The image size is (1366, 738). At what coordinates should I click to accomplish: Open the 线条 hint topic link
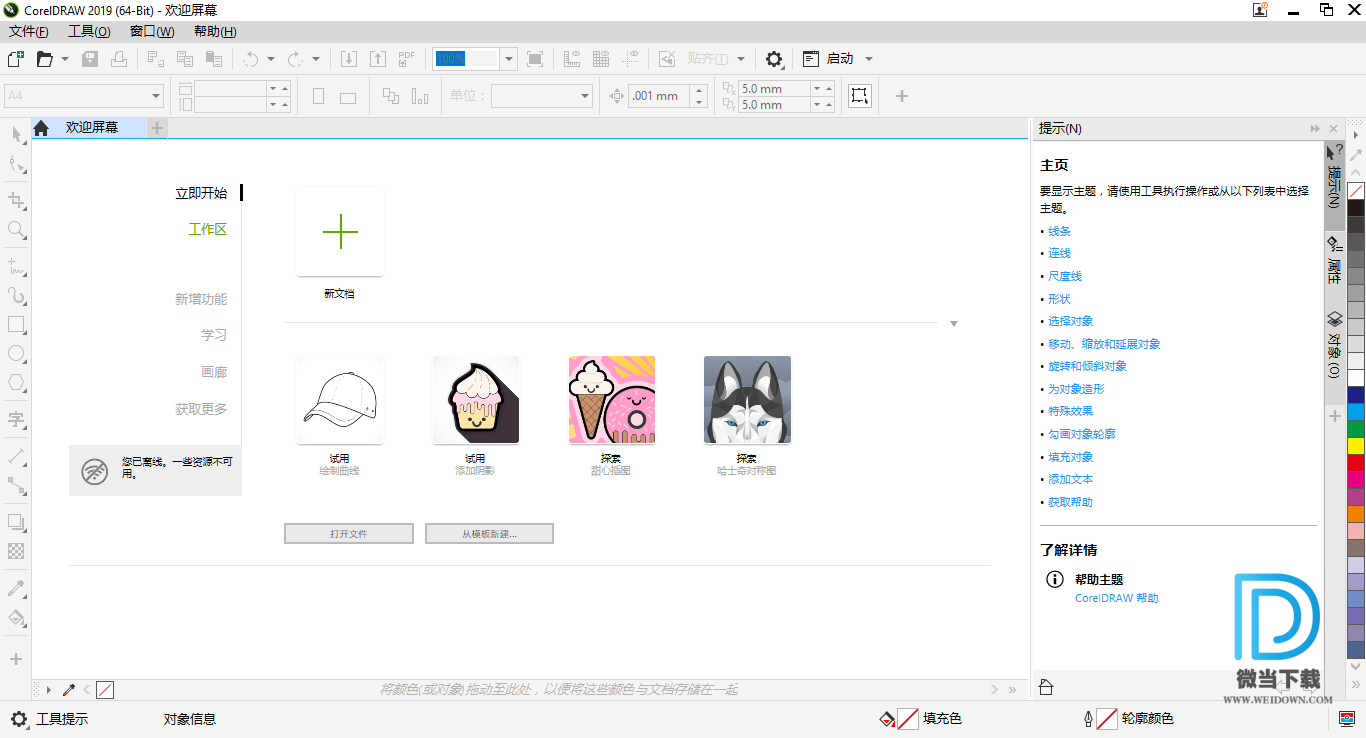coord(1059,231)
